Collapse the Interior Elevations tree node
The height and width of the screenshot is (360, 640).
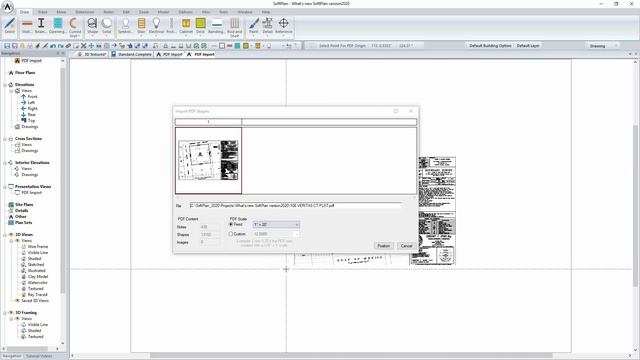(5, 162)
